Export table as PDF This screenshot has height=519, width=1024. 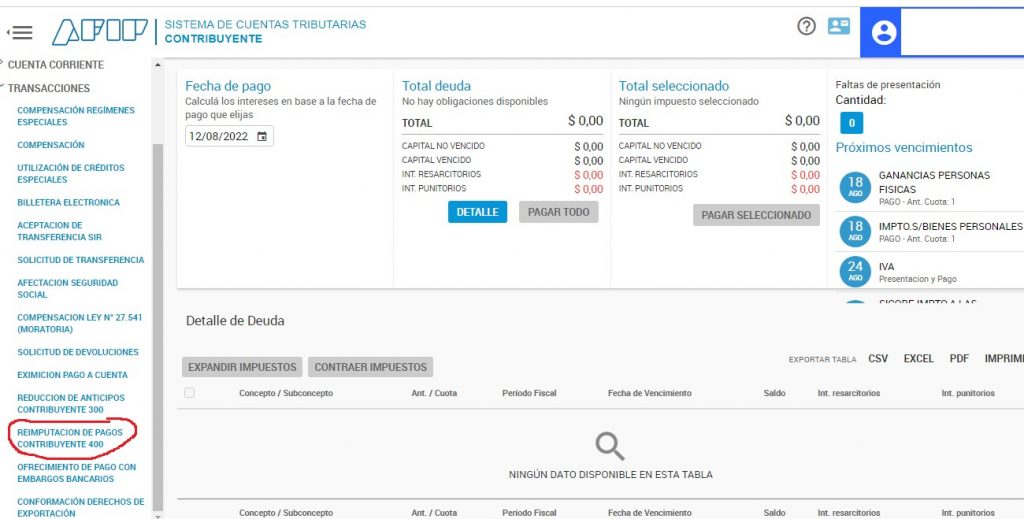[x=959, y=358]
